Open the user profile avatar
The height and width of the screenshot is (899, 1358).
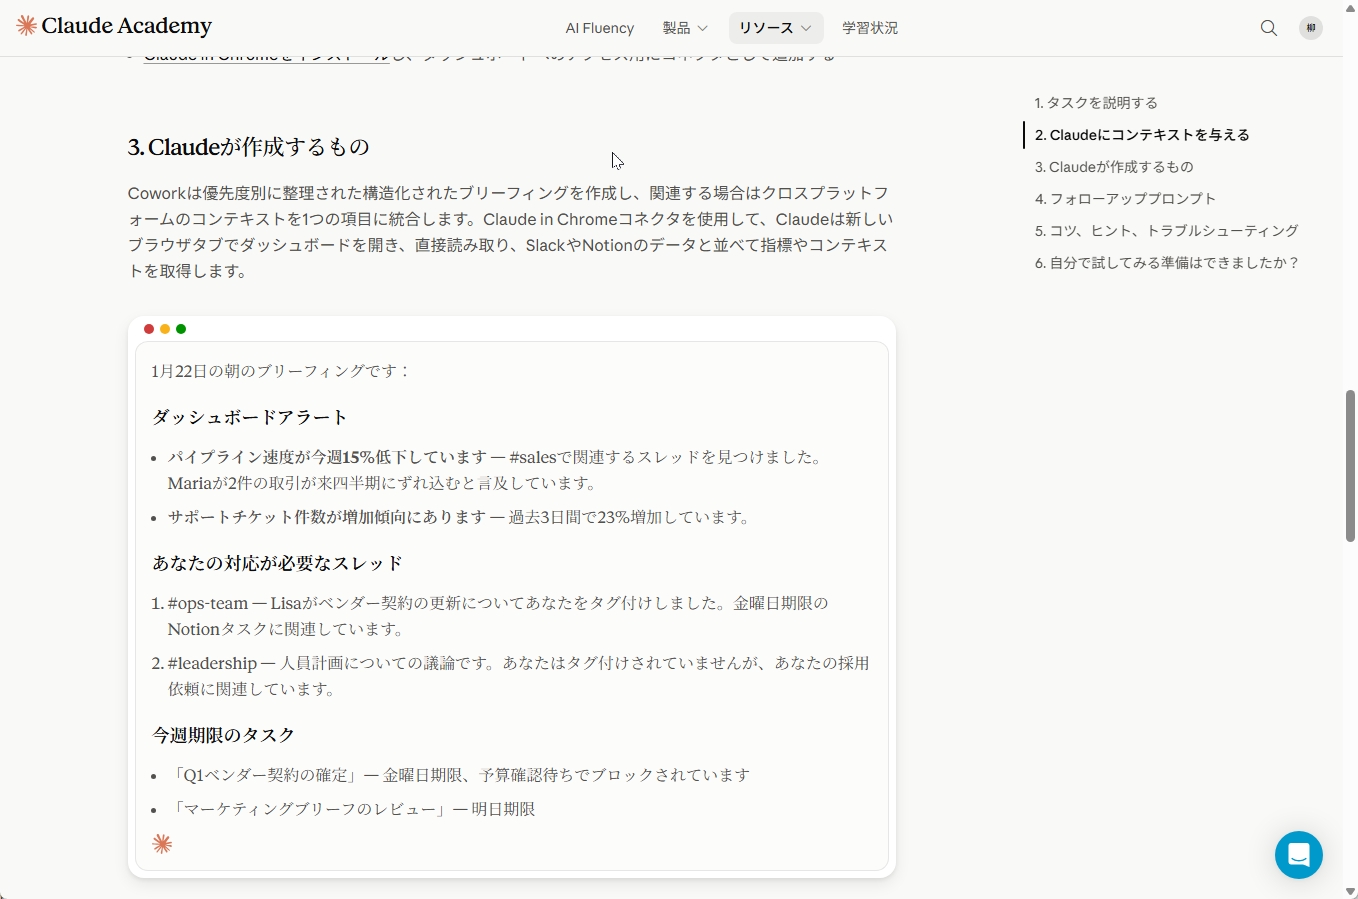[1311, 28]
